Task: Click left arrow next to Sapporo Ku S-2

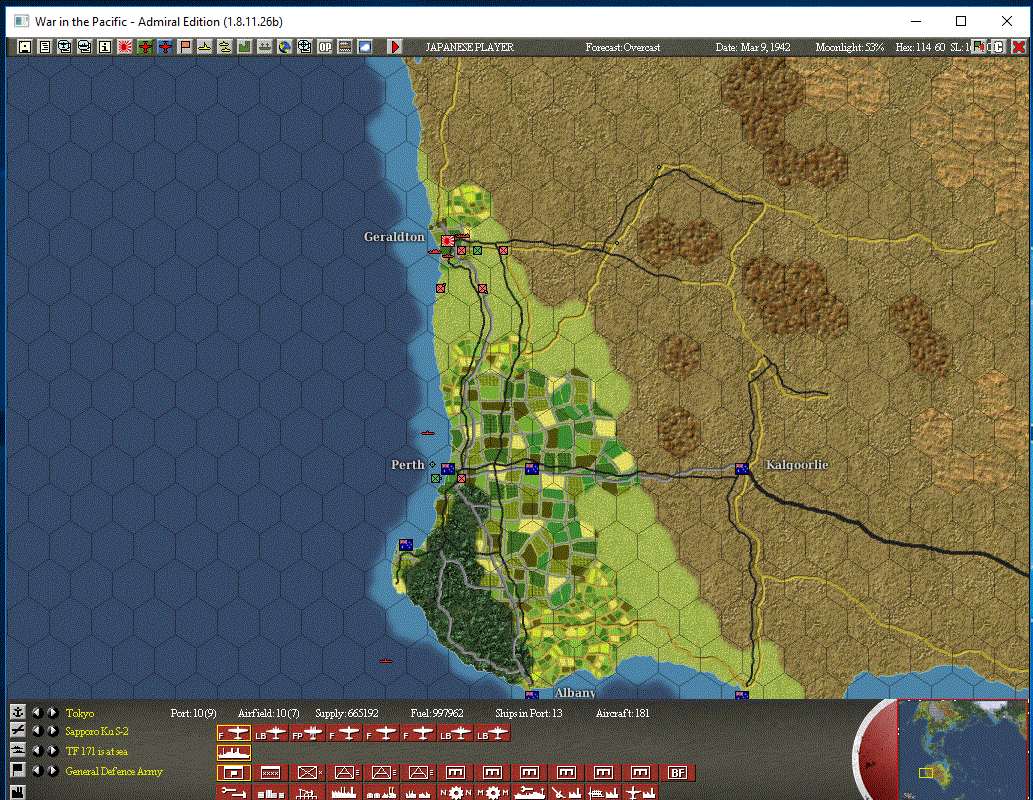Action: (x=38, y=731)
